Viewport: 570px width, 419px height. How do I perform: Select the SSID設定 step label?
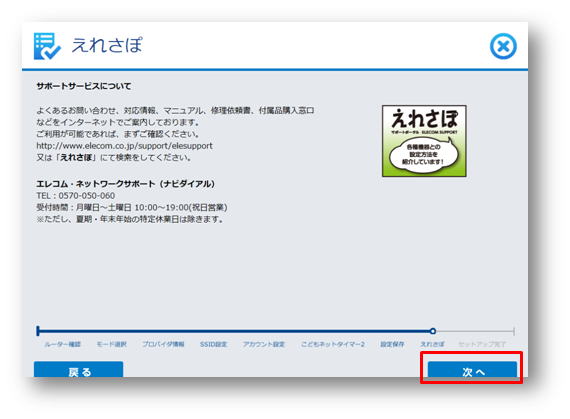point(213,344)
